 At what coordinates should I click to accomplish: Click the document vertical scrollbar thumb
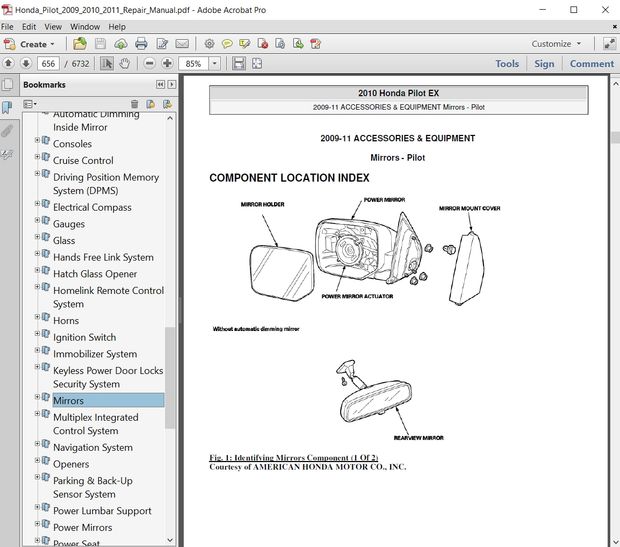(616, 137)
